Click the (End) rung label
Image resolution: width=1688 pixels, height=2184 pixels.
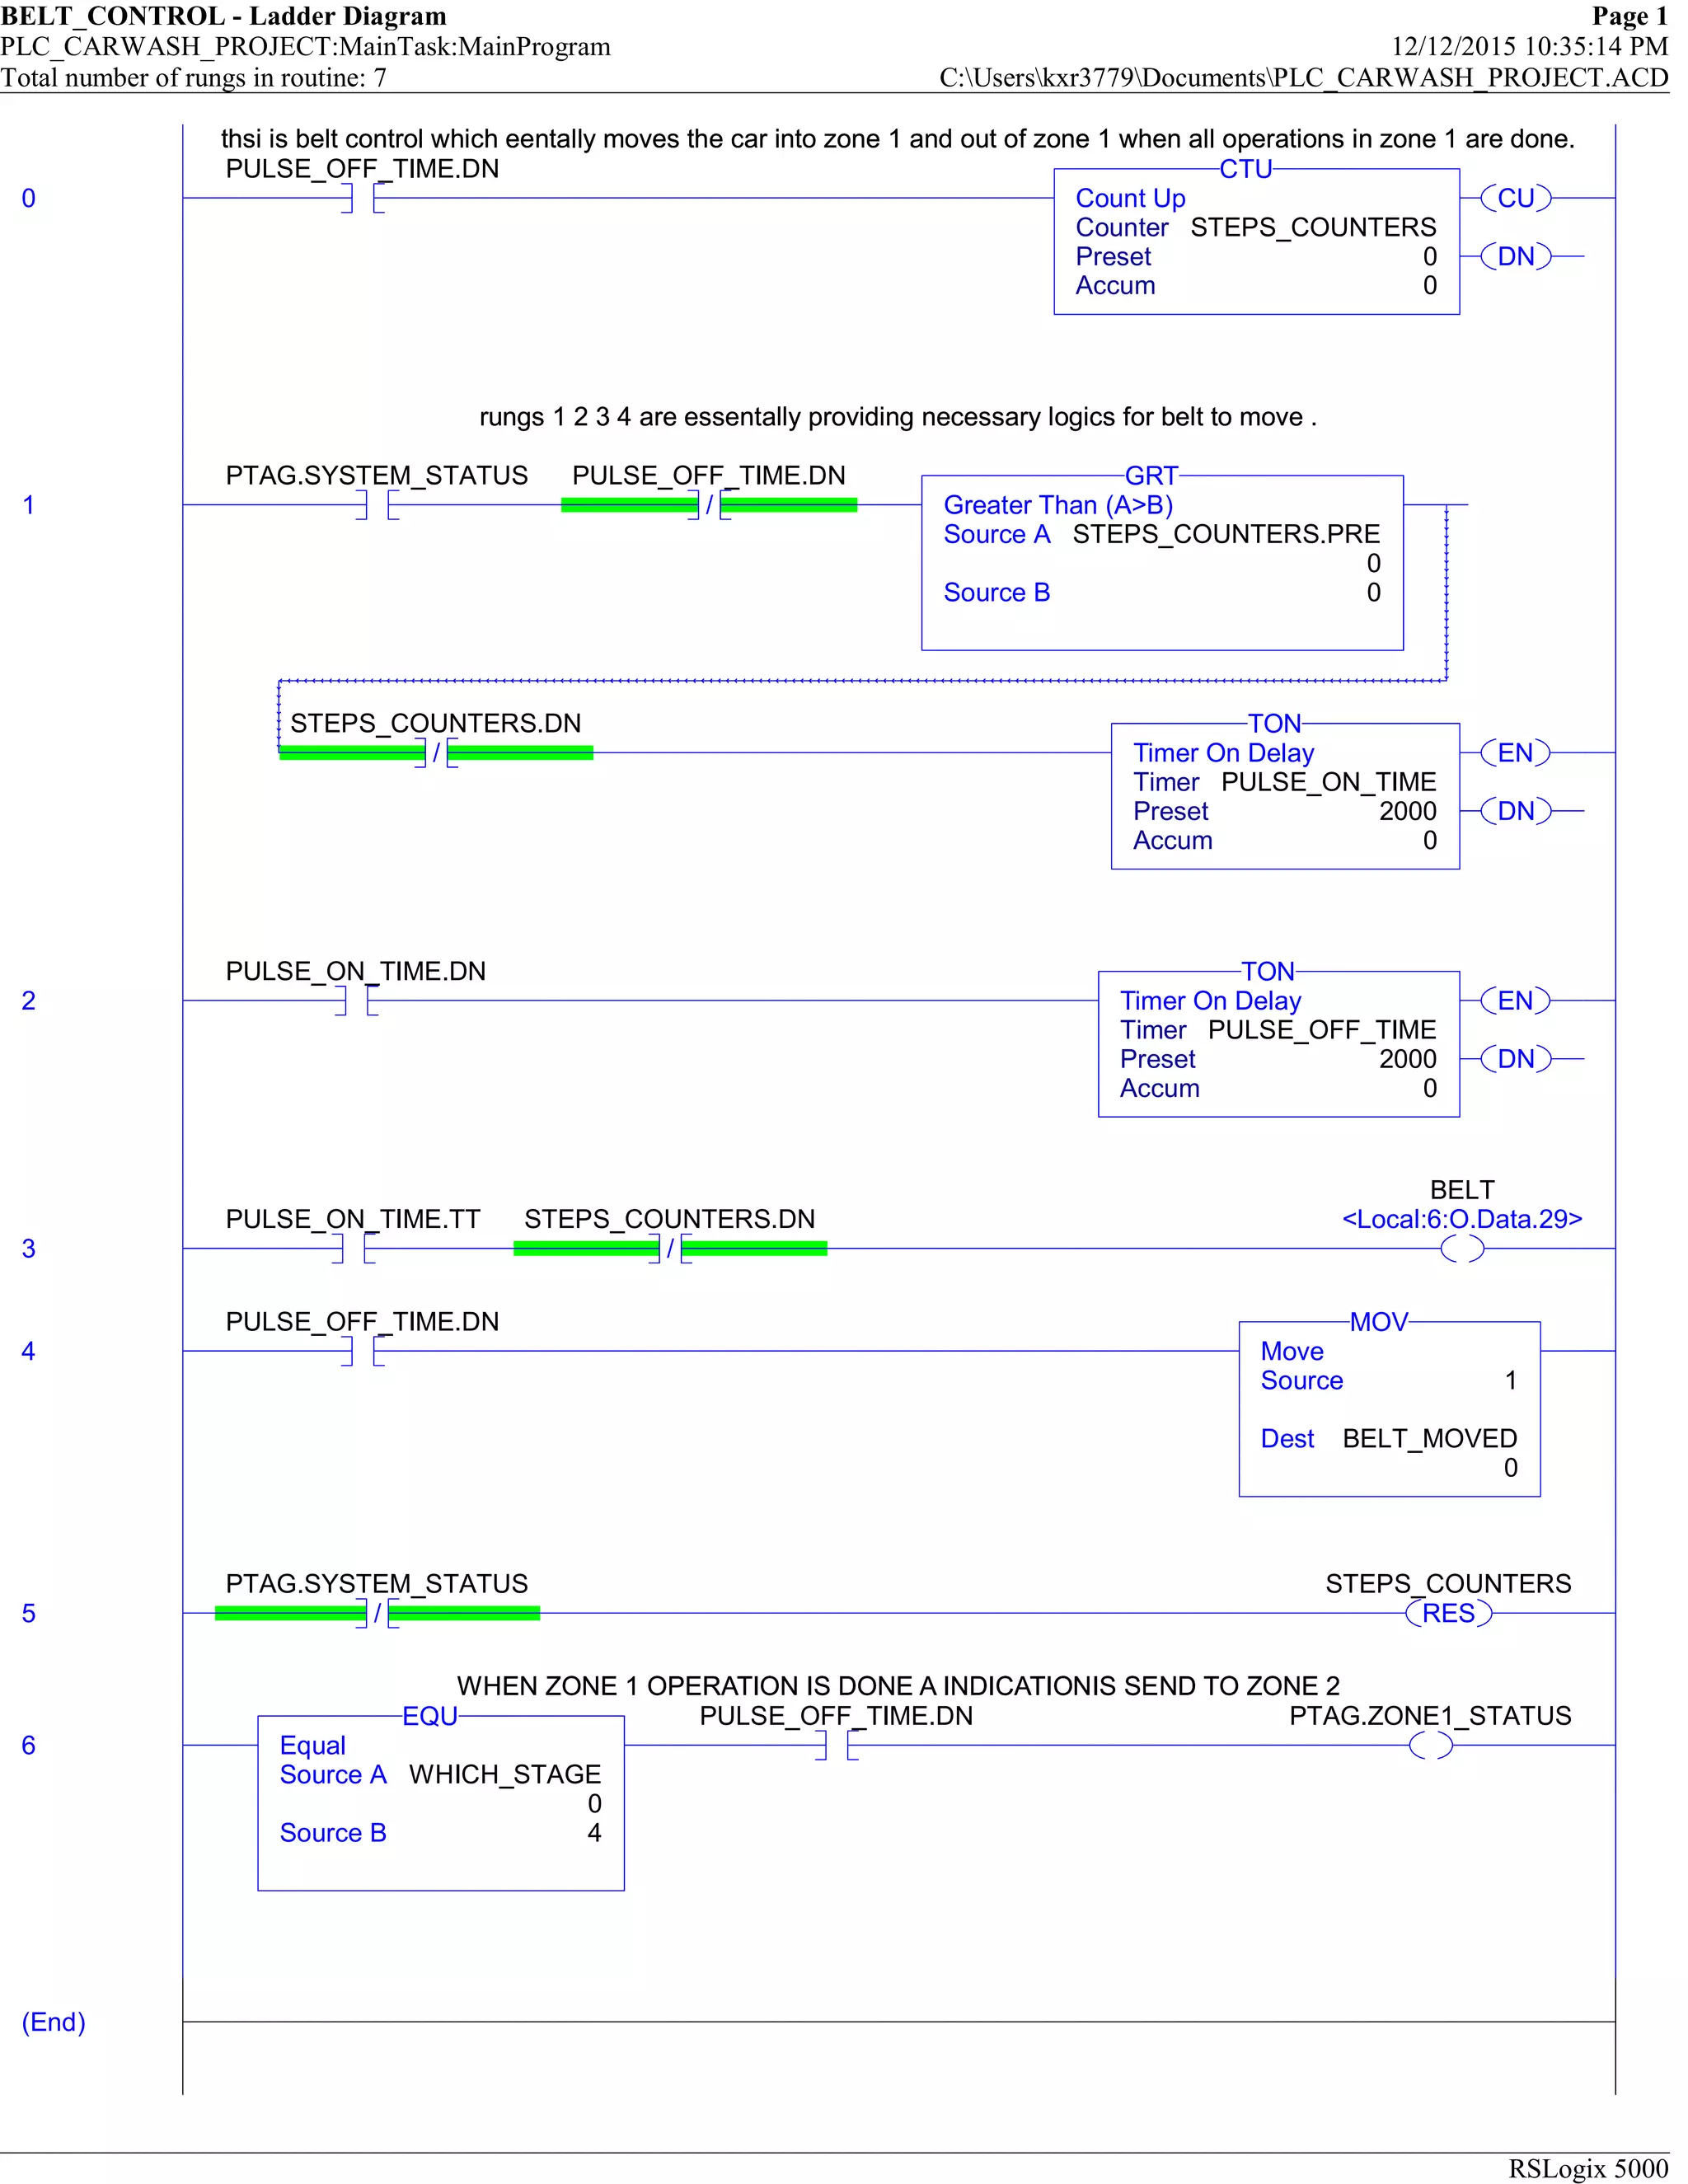click(54, 2022)
